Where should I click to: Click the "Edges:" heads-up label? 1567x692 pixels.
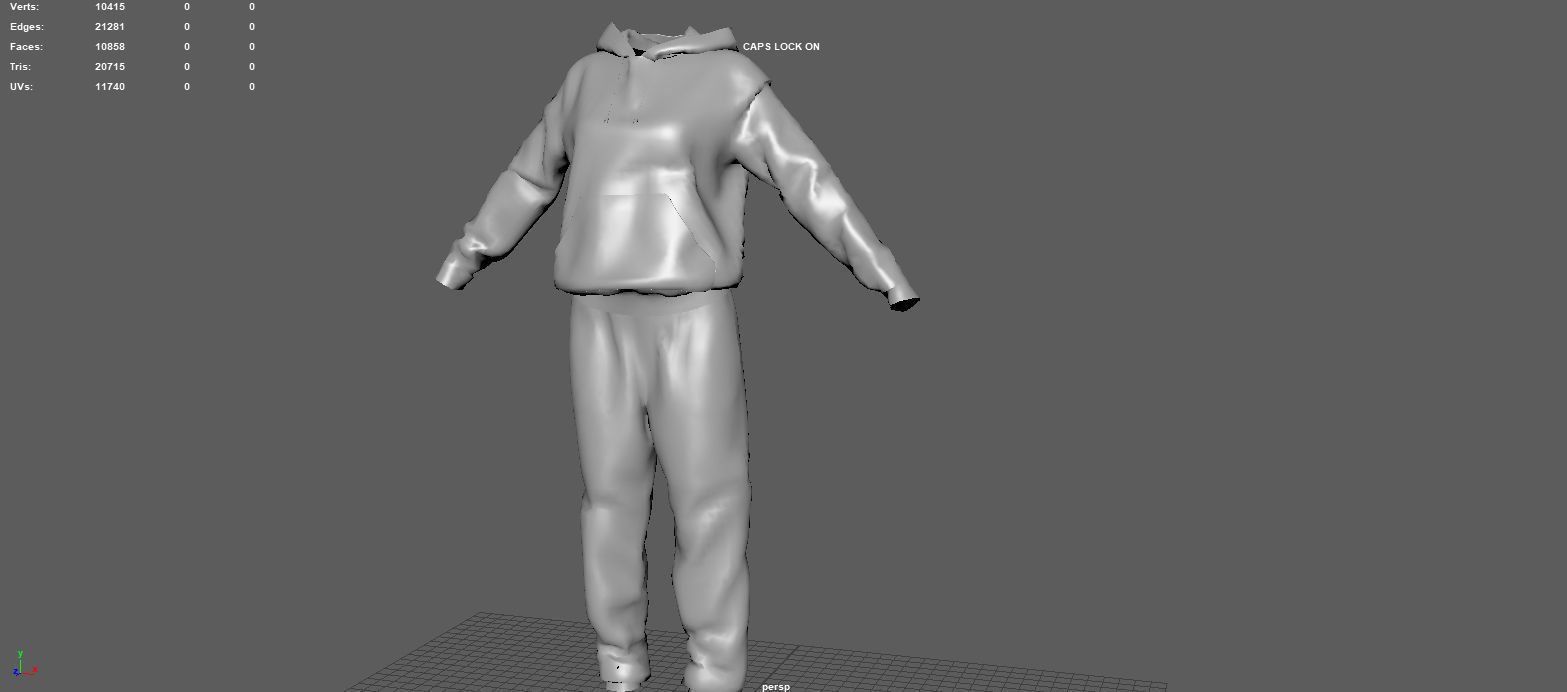27,27
